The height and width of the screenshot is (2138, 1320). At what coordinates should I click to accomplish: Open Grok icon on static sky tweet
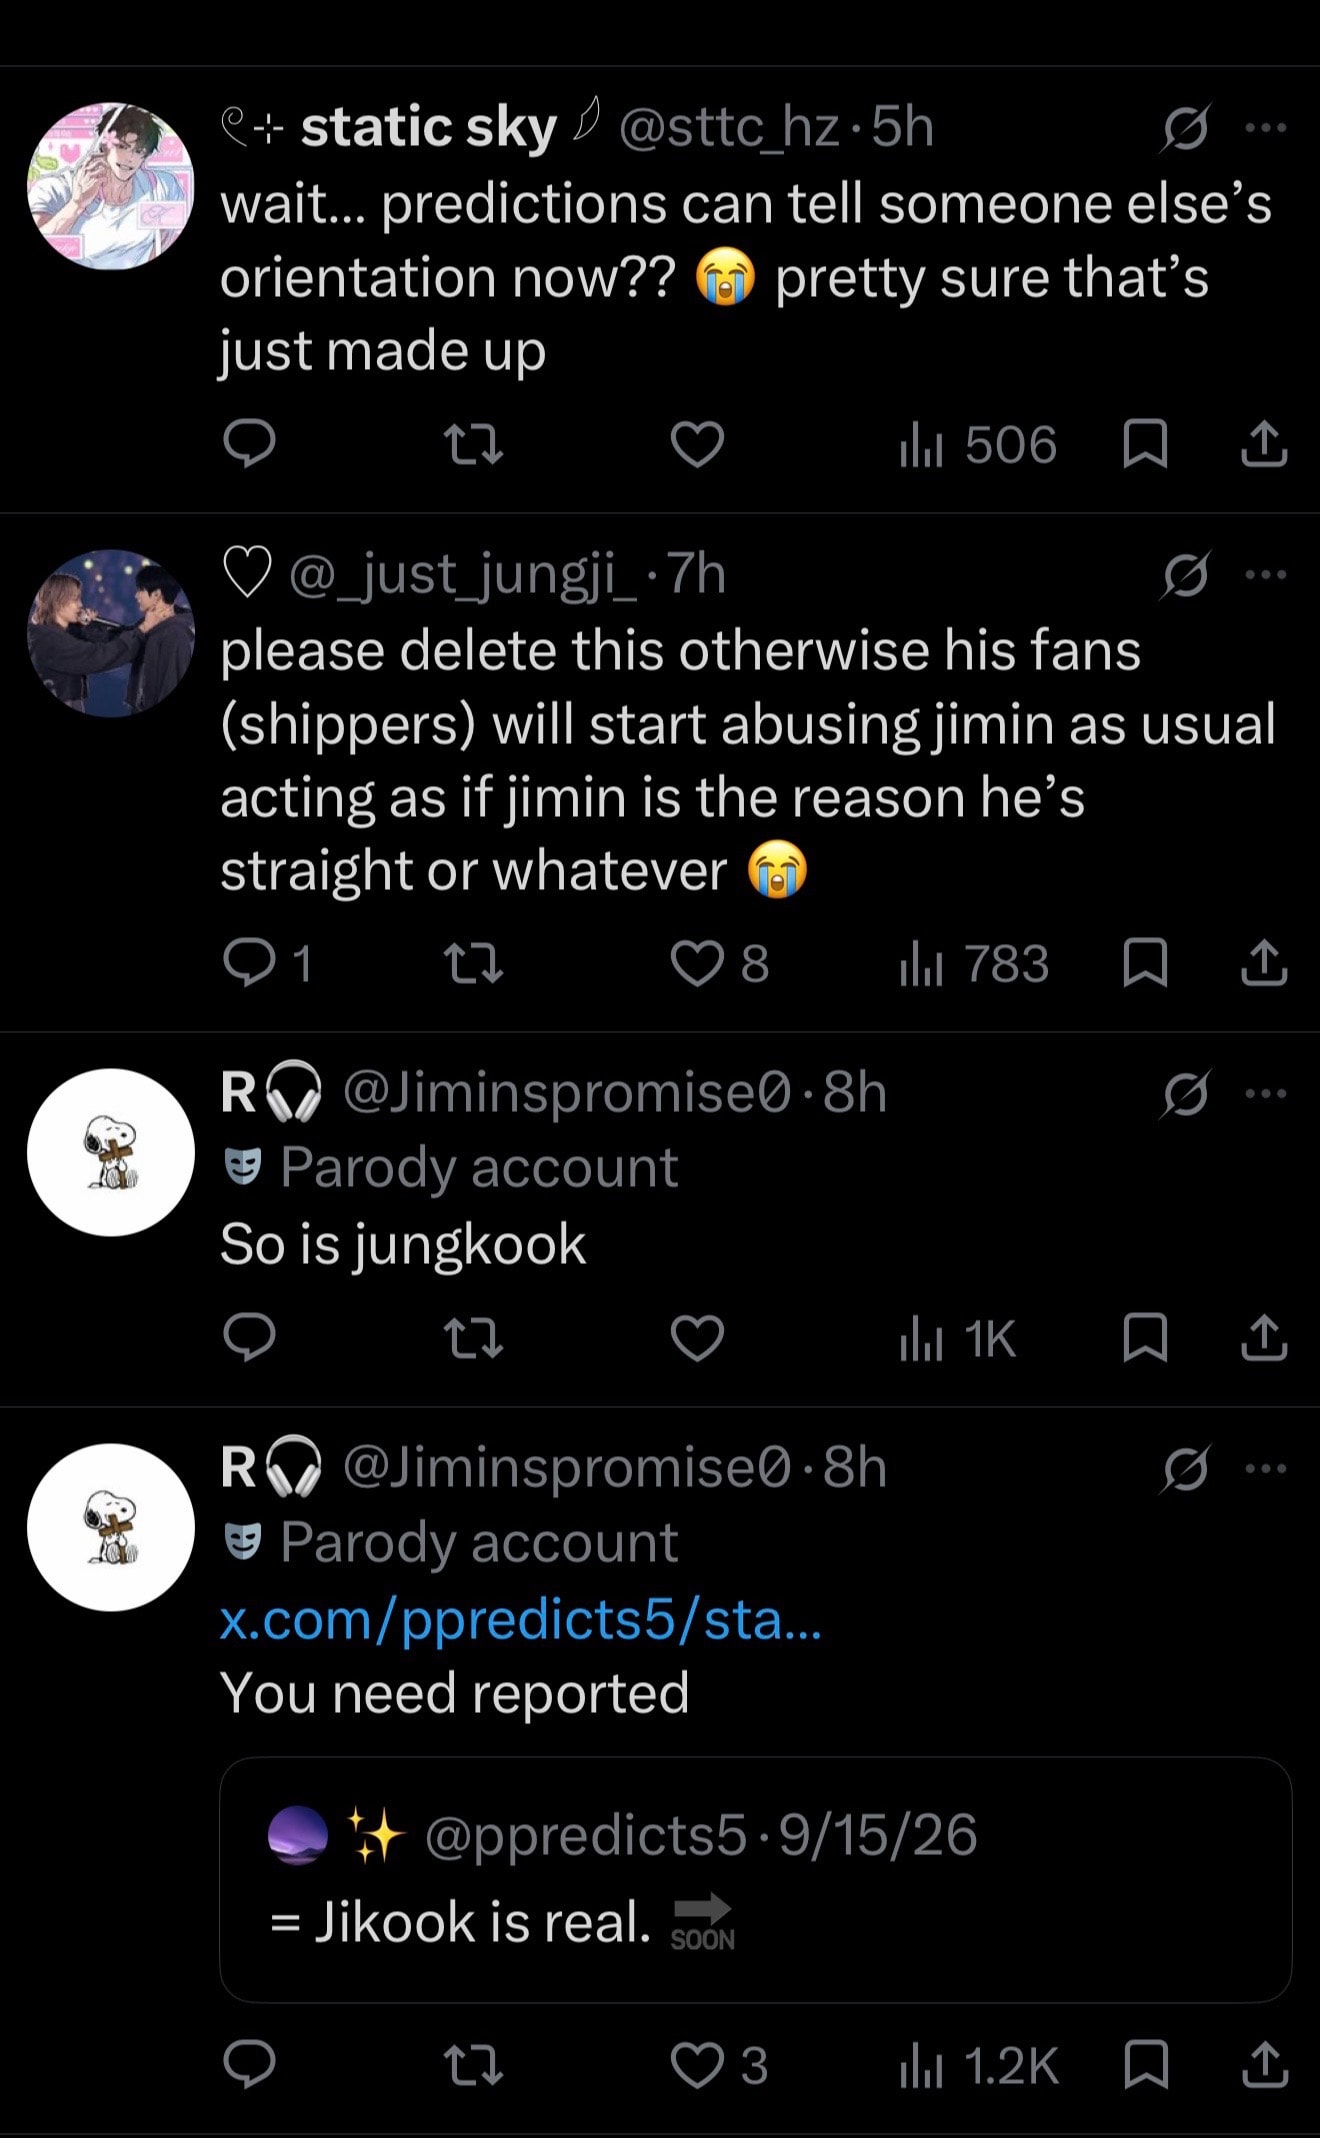coord(1186,128)
